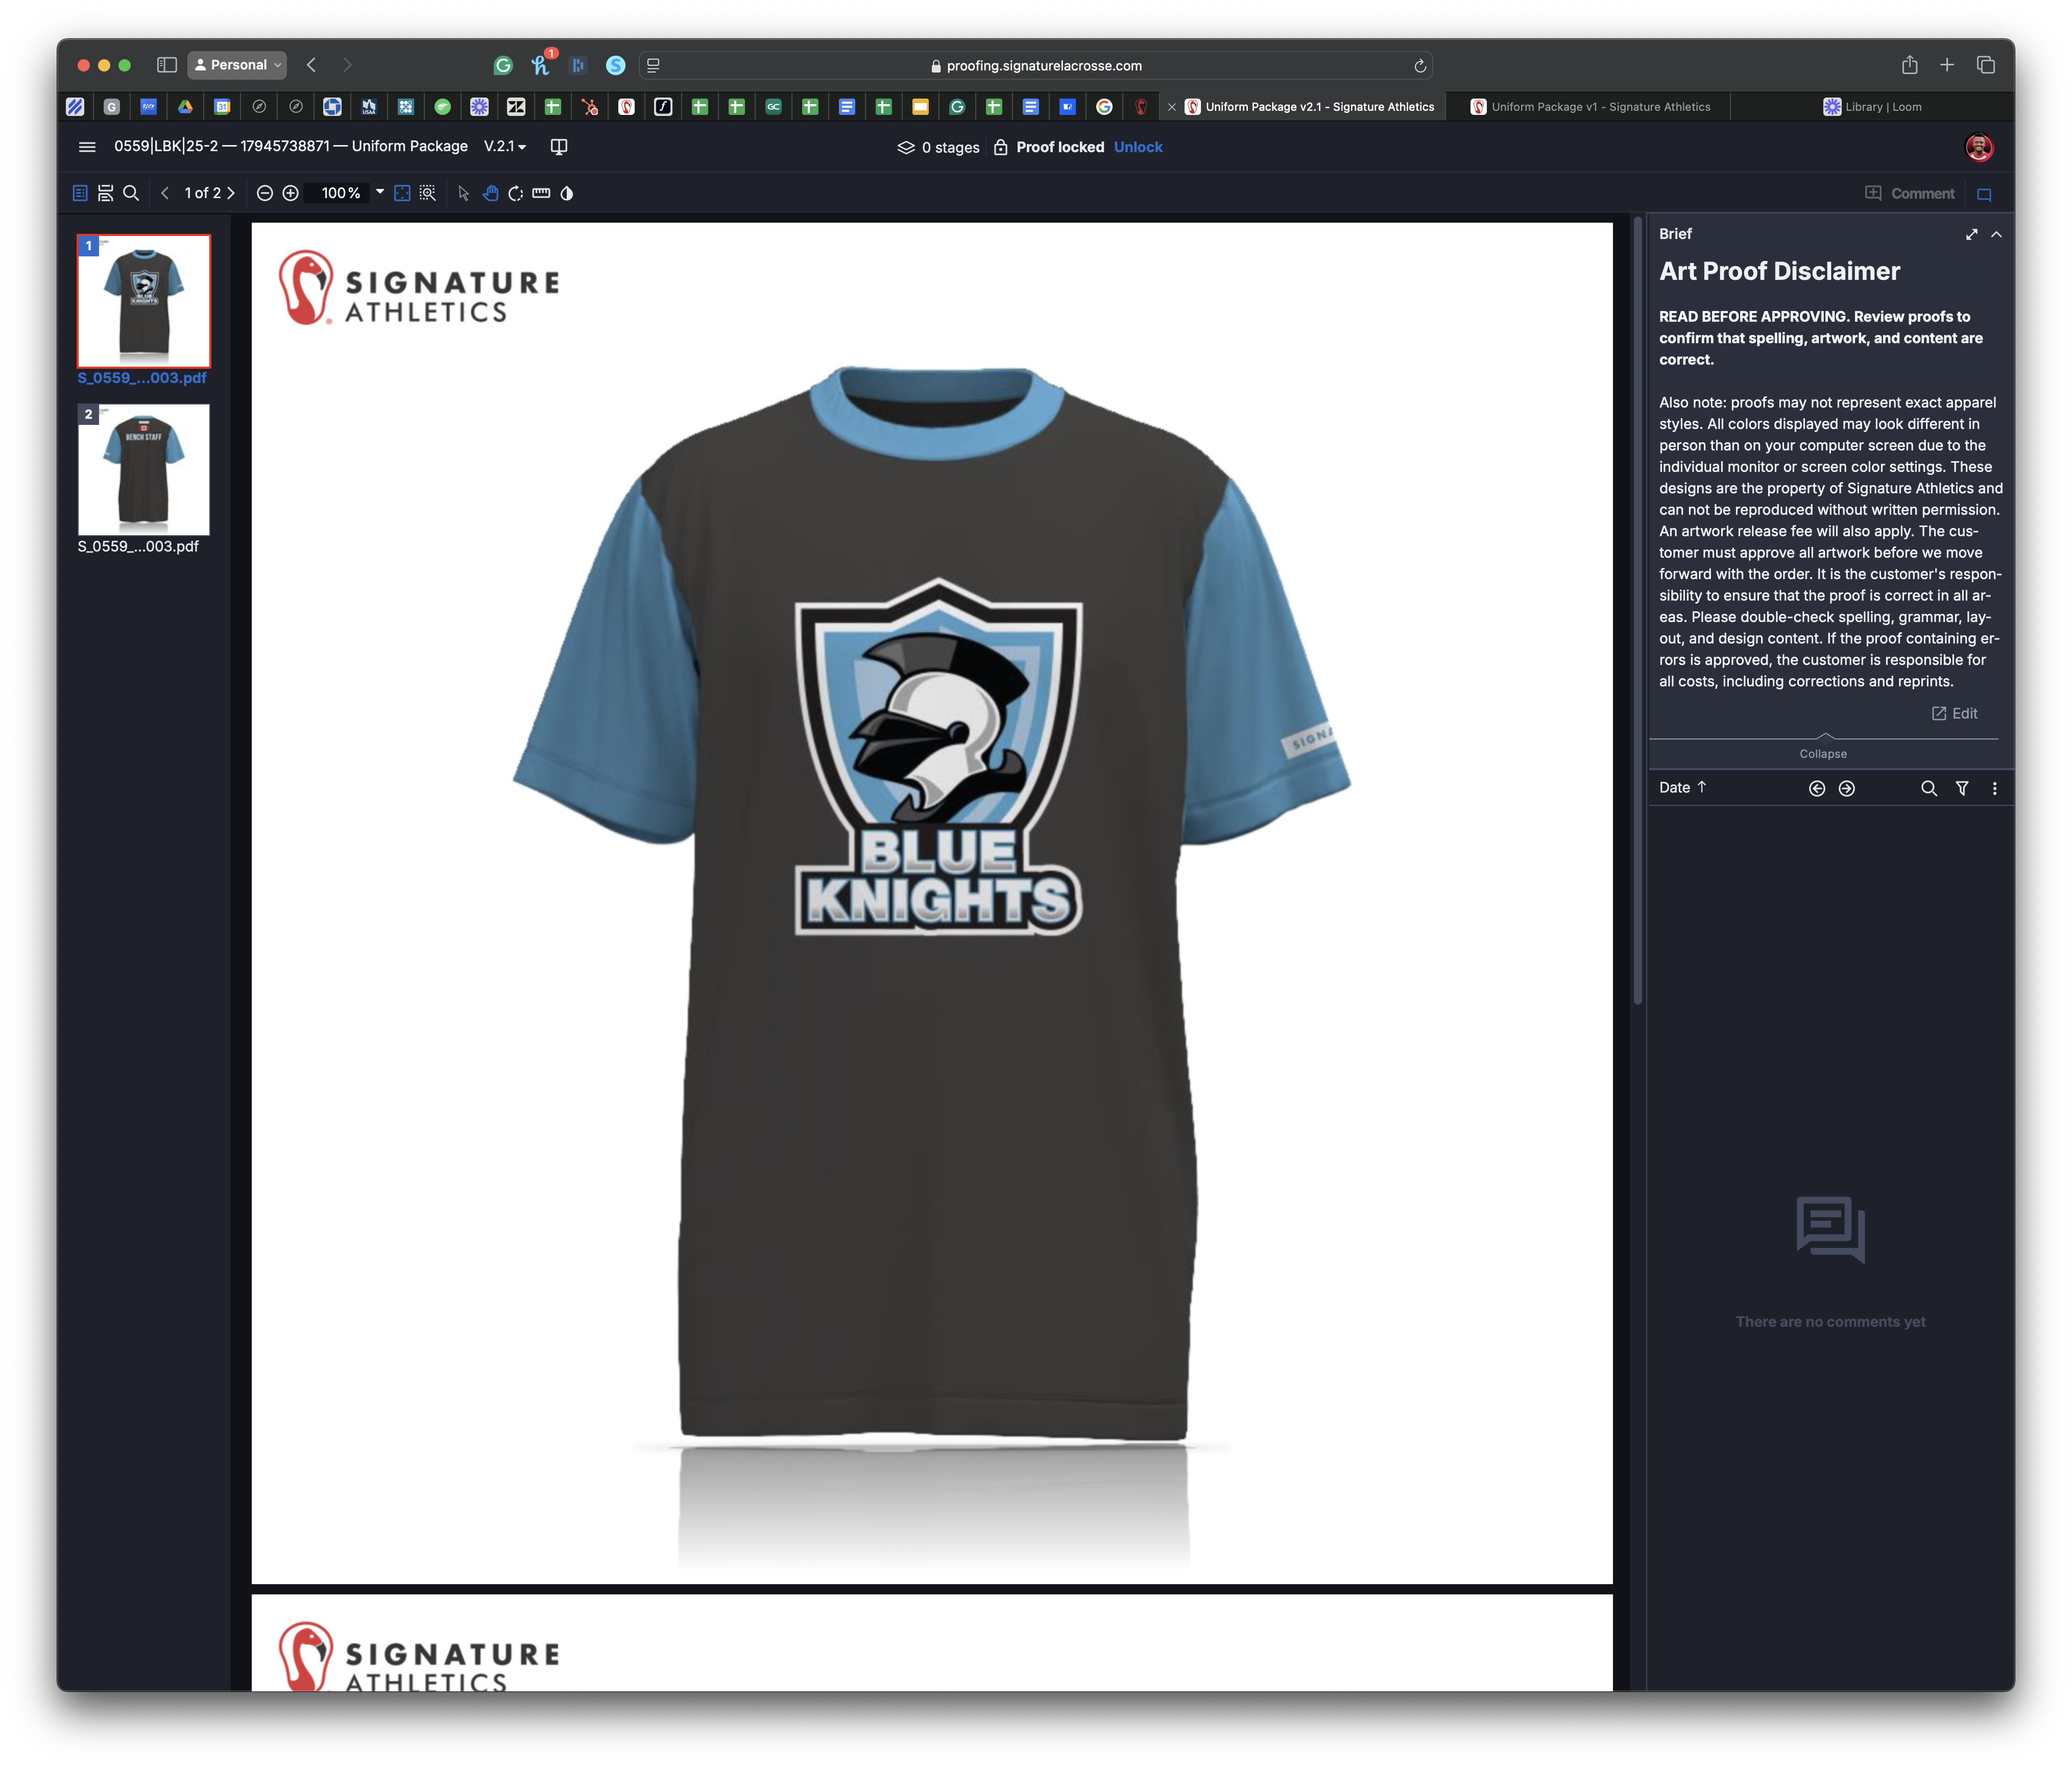Viewport: 2072px width, 1767px height.
Task: Activate the marquee zoom tool
Action: pyautogui.click(x=428, y=193)
